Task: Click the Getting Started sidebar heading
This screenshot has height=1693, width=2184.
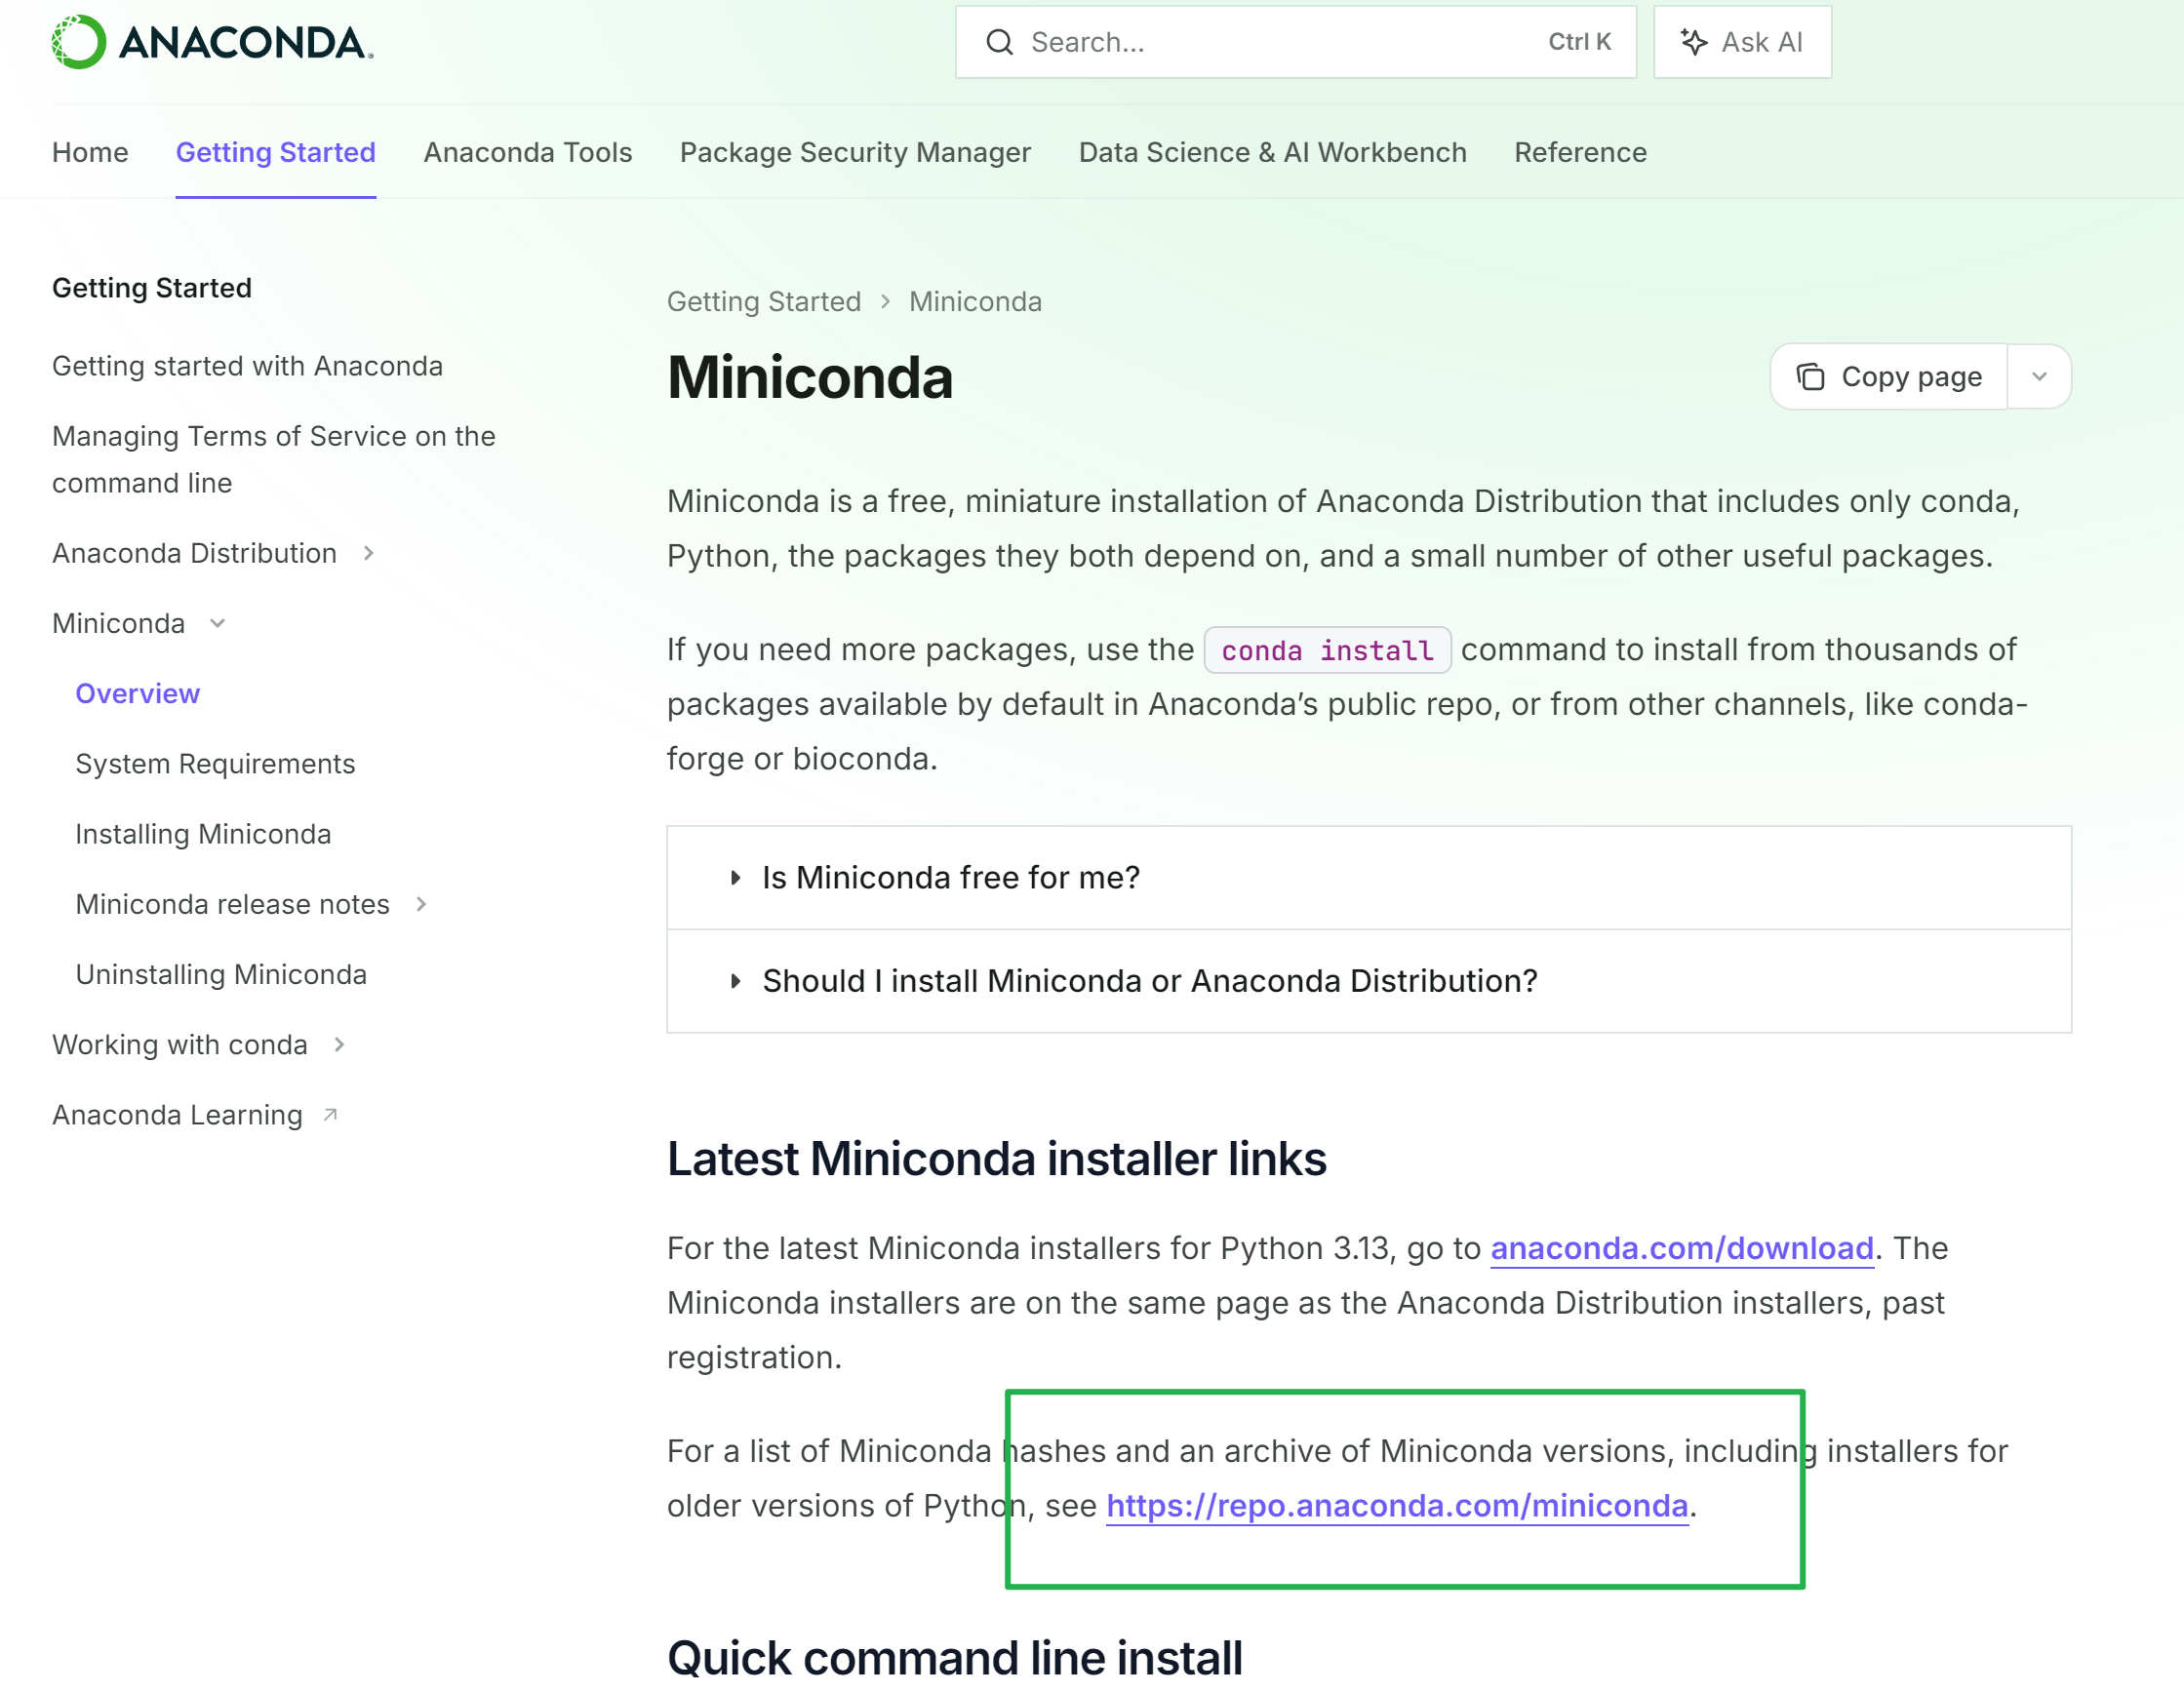Action: pos(152,288)
